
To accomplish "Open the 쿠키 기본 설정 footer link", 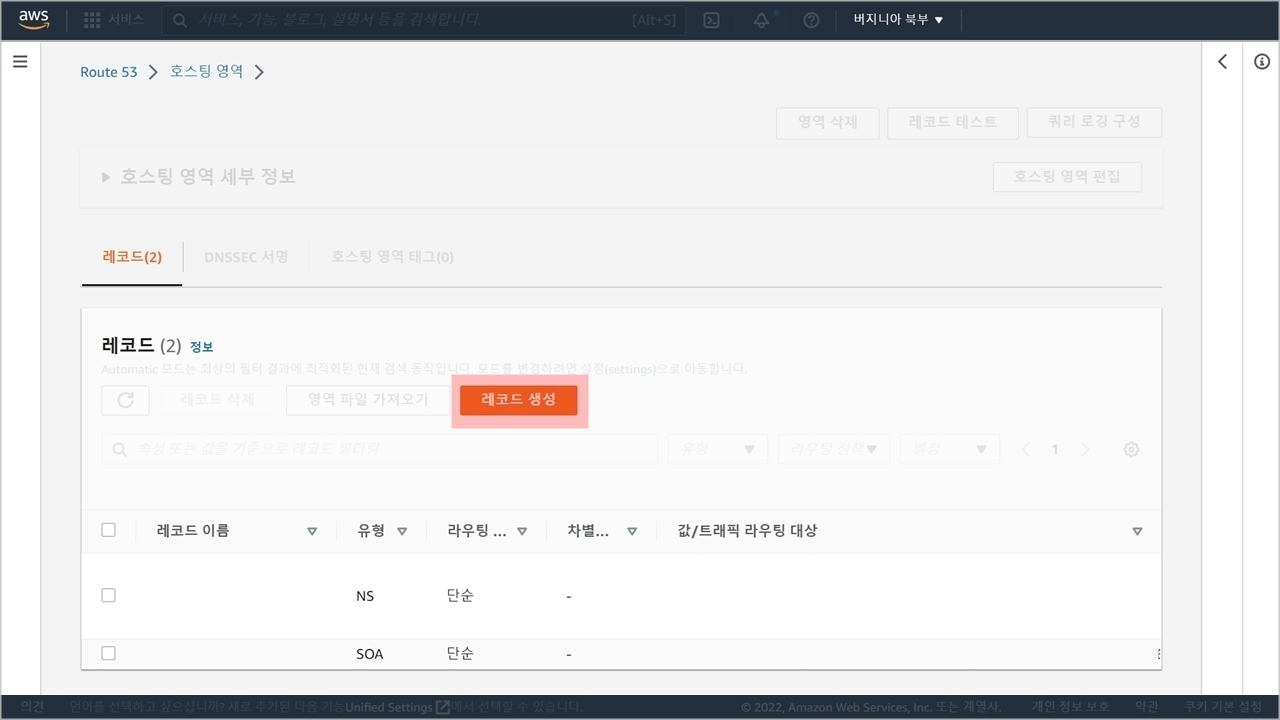I will point(1222,707).
